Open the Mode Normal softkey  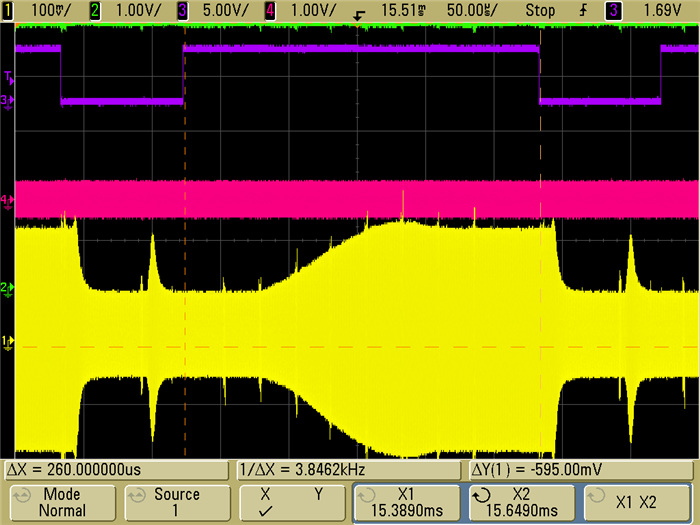62,503
